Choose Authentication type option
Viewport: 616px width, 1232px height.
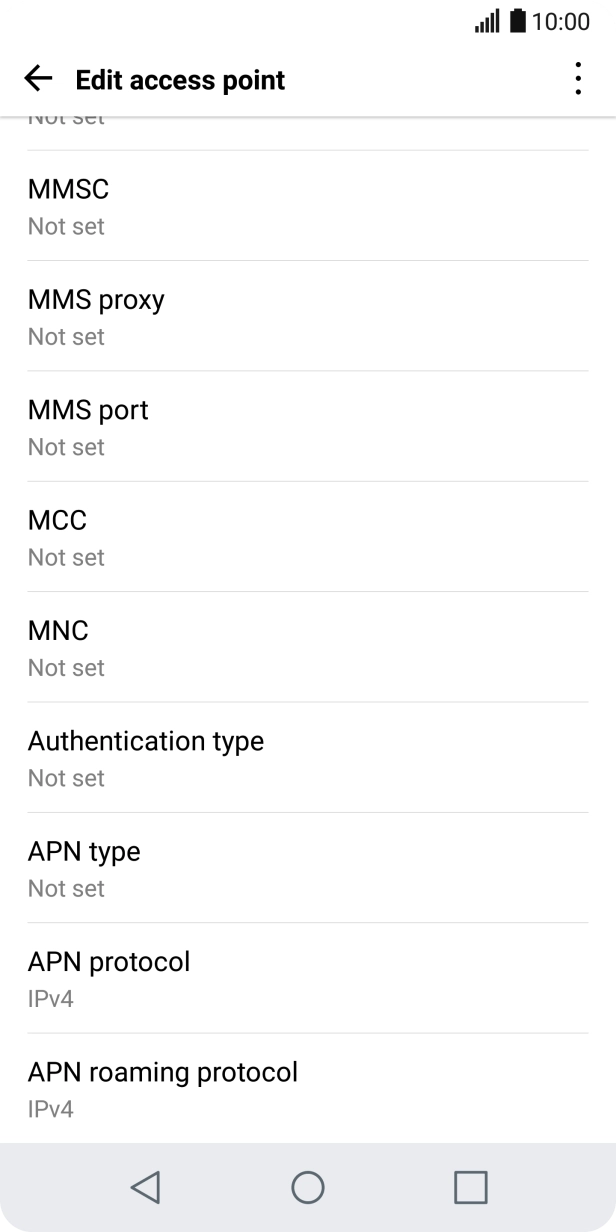(x=307, y=757)
